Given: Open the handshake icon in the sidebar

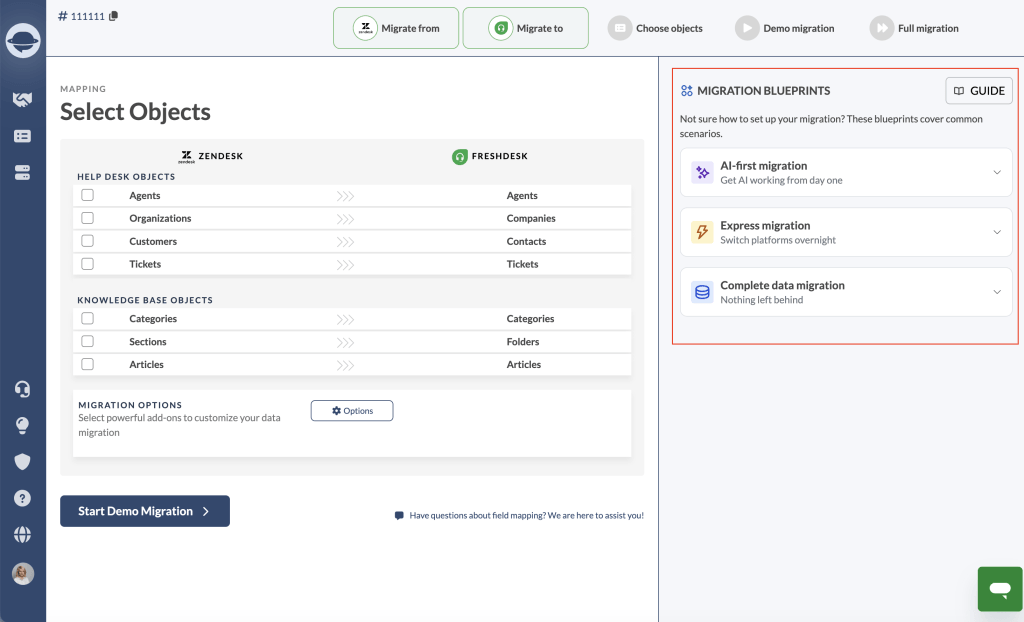Looking at the screenshot, I should 22,99.
